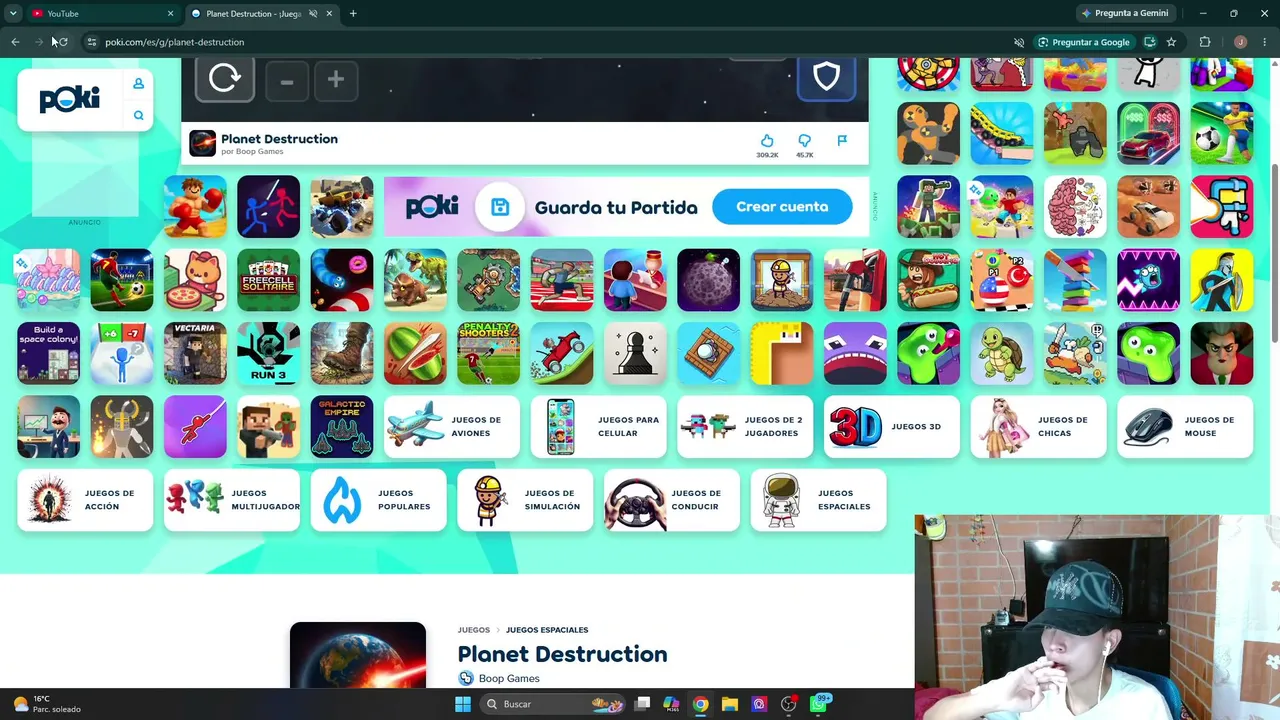1280x720 pixels.
Task: Open the Juegos 3D category
Action: [x=892, y=427]
